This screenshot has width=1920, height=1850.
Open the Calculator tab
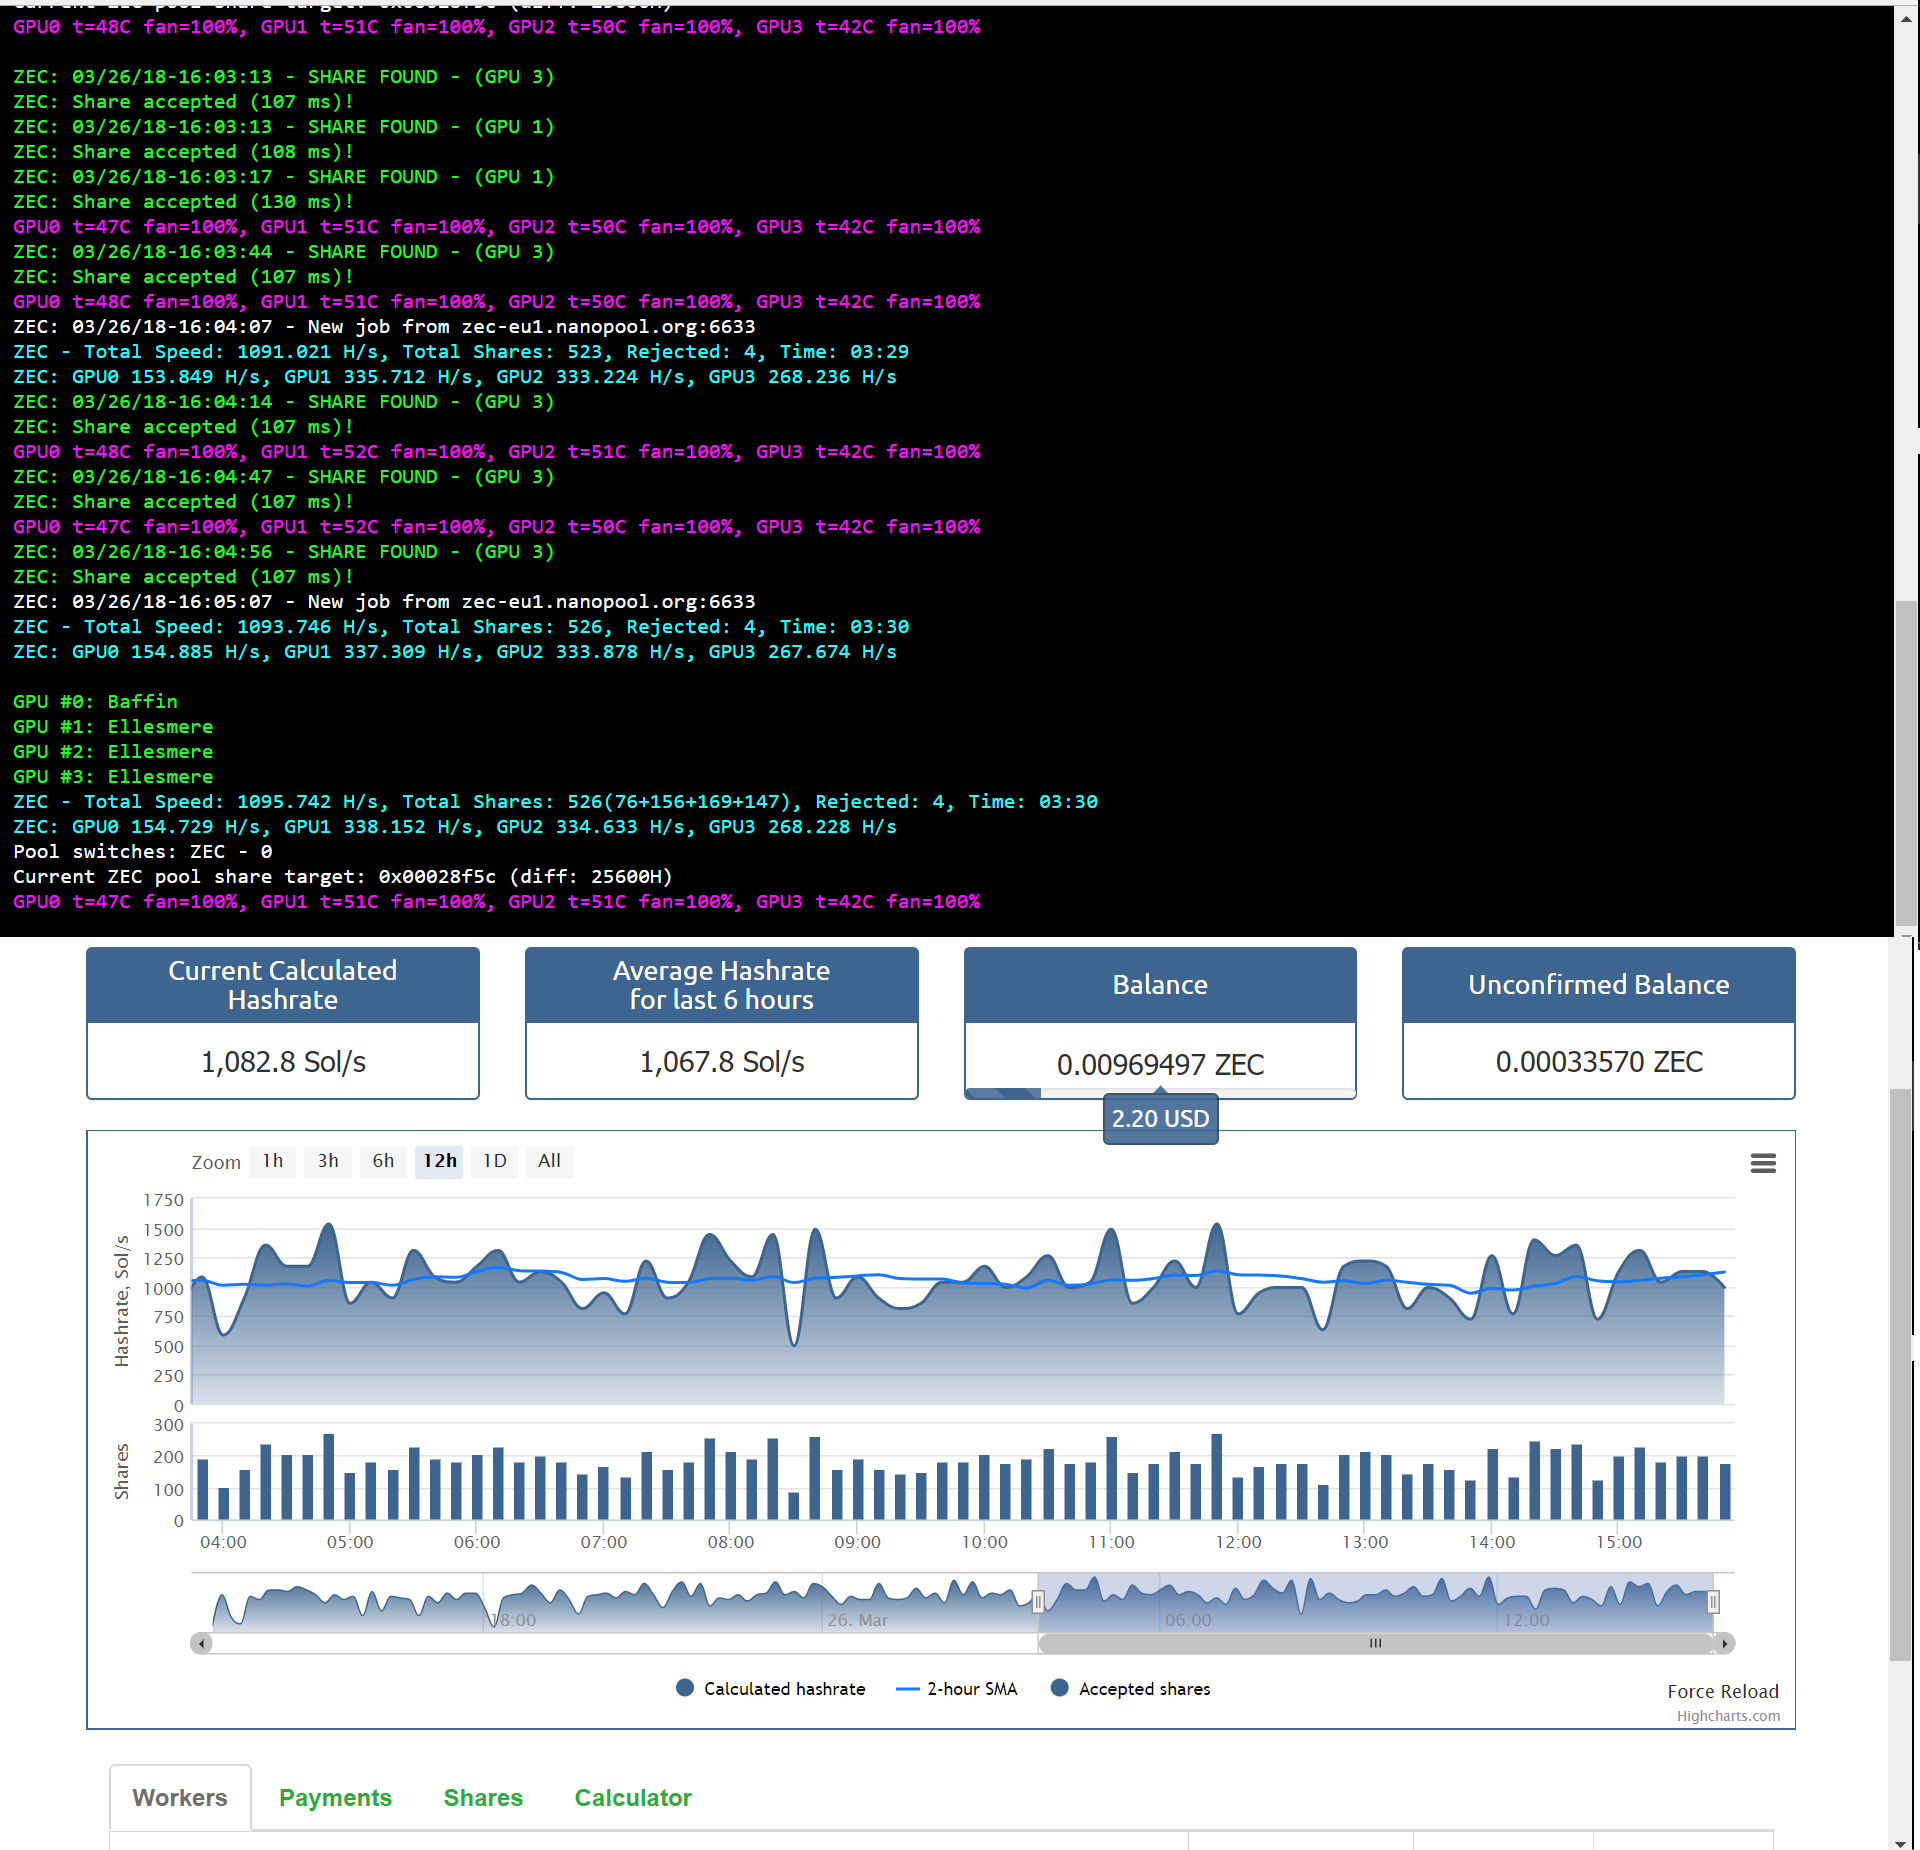[633, 1797]
